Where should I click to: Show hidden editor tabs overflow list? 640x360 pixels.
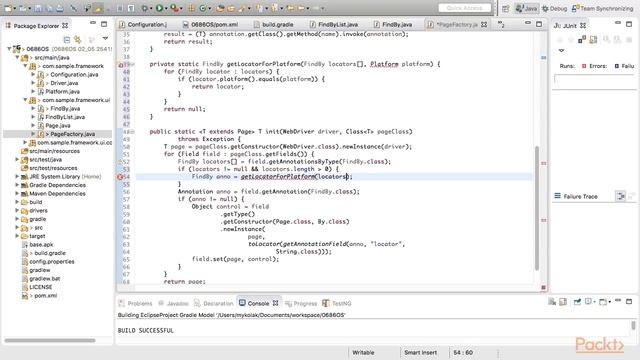[x=501, y=24]
